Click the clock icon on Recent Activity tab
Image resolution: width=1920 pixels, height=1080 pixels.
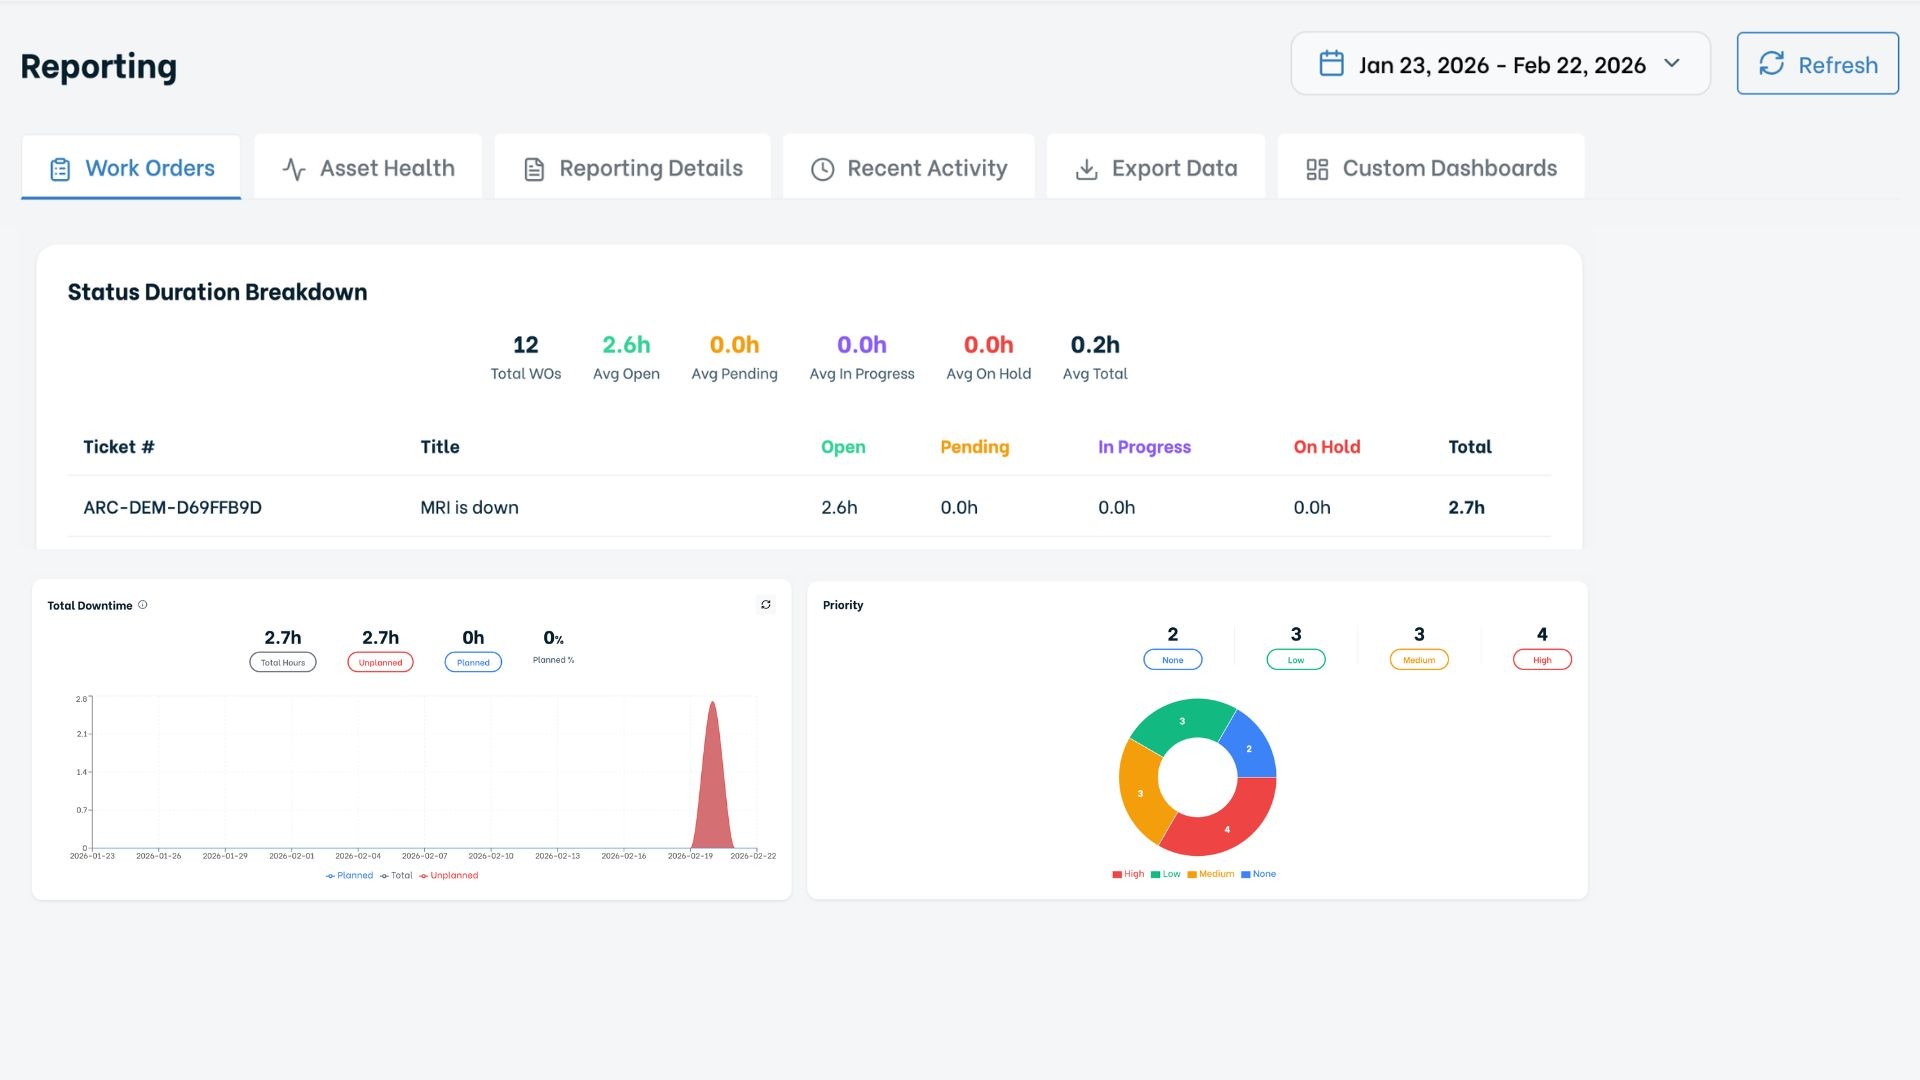coord(822,169)
